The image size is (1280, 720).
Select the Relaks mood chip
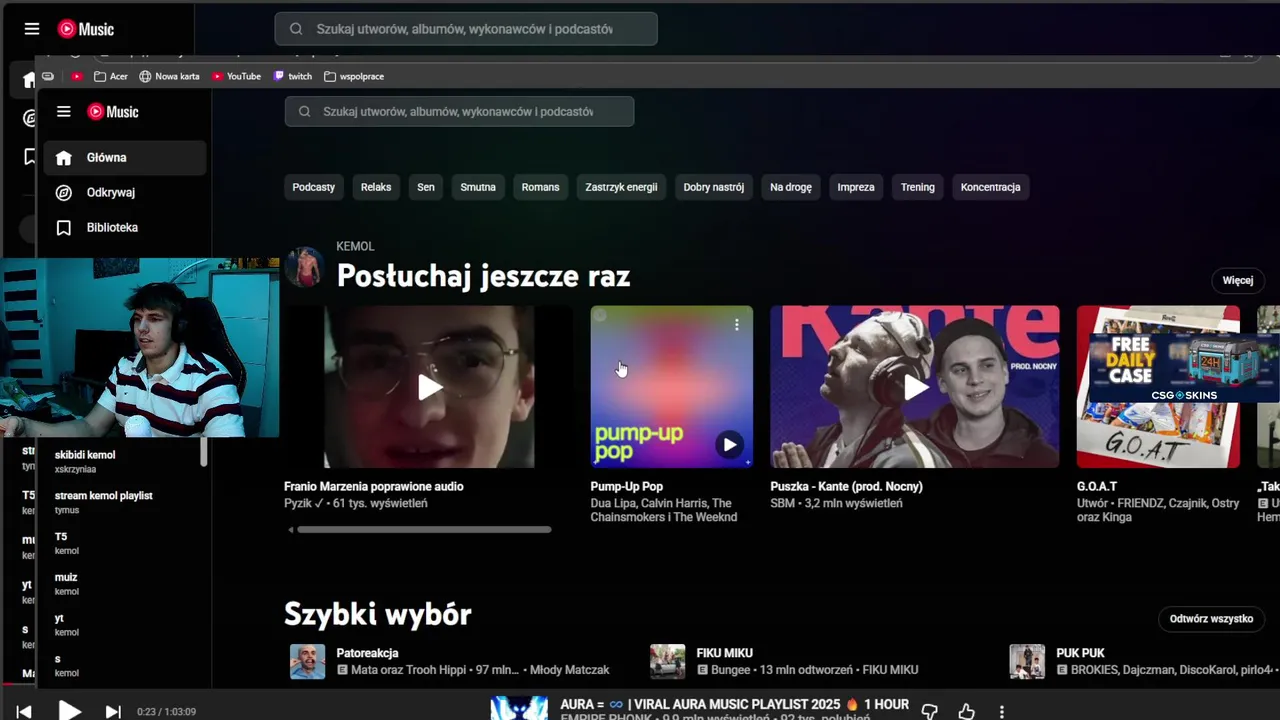[x=376, y=187]
